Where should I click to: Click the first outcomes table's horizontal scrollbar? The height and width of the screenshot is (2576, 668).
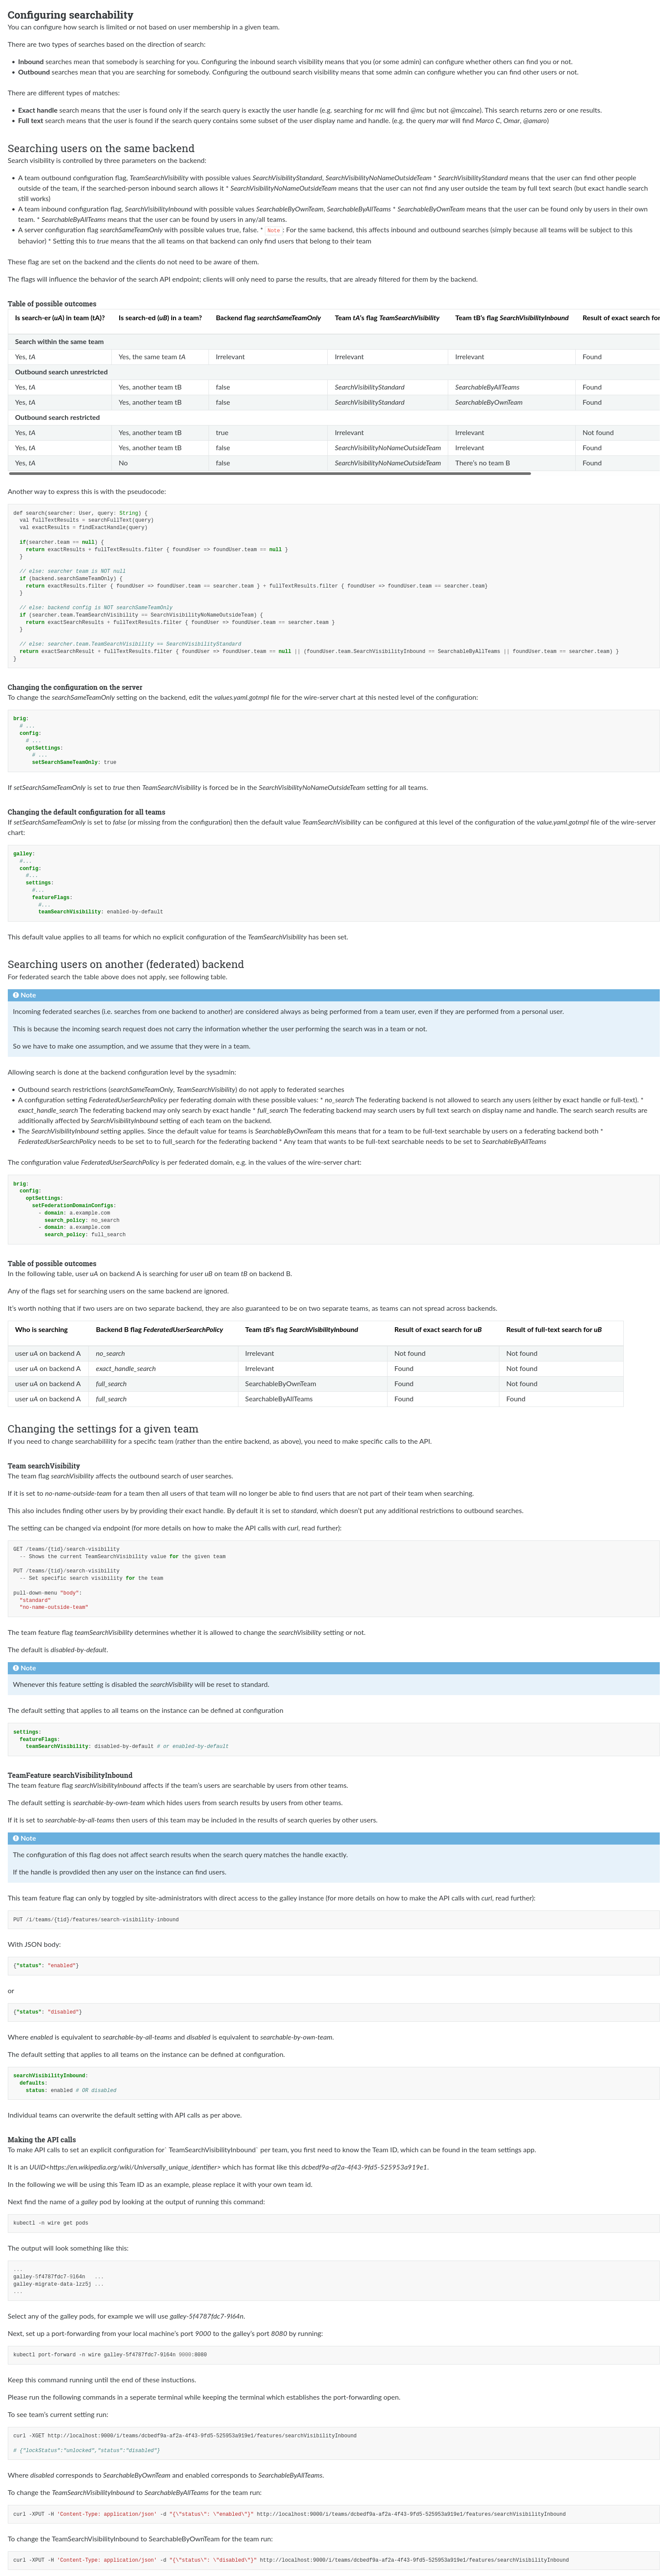pos(269,473)
